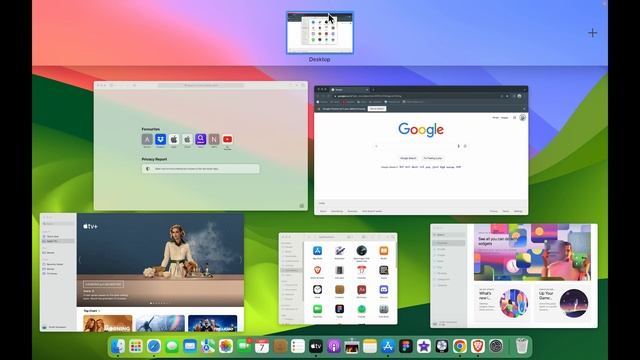
Task: Click the search field in the TV sidebar
Action: (x=58, y=224)
